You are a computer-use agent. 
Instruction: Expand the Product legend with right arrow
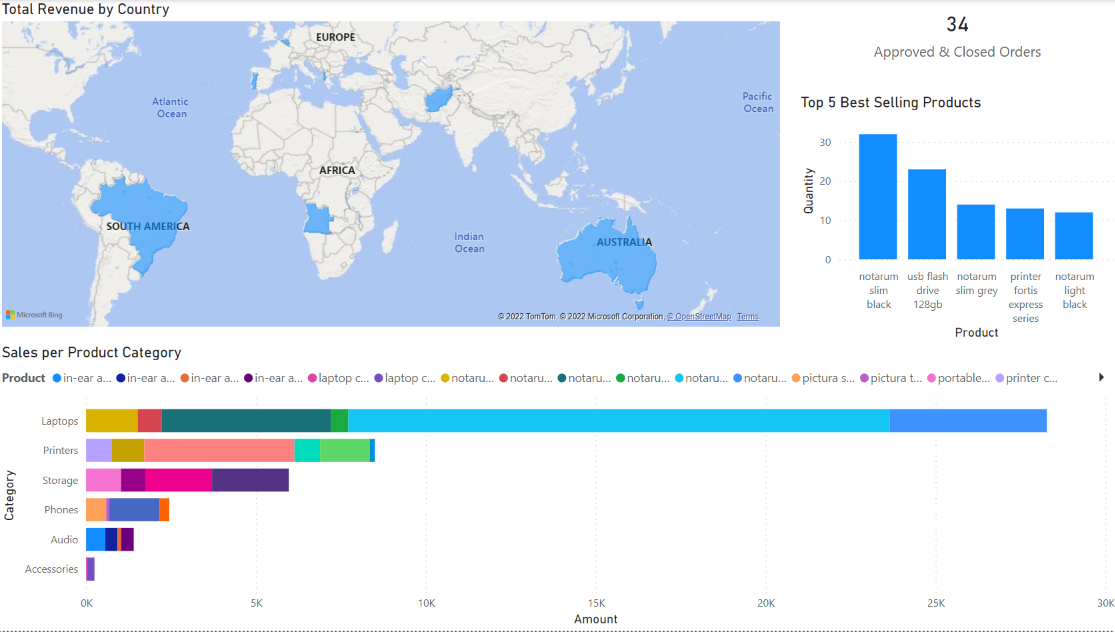(1101, 378)
